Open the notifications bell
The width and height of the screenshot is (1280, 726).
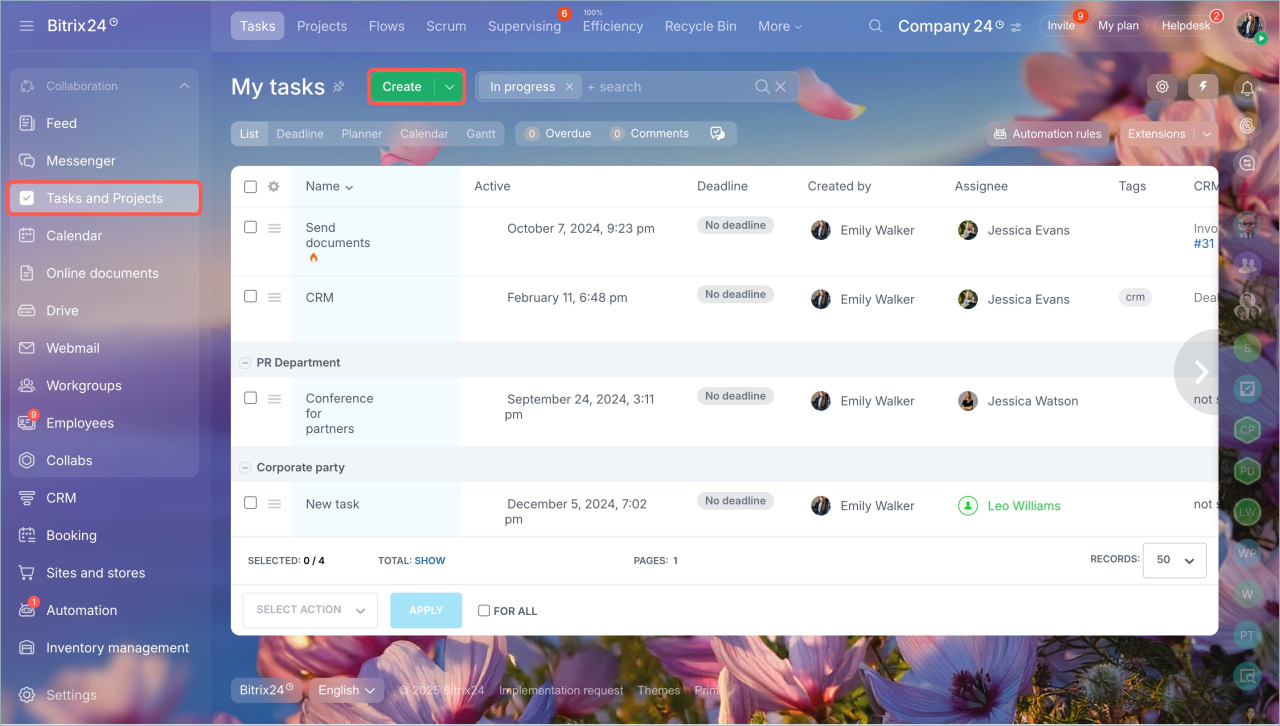[x=1247, y=89]
